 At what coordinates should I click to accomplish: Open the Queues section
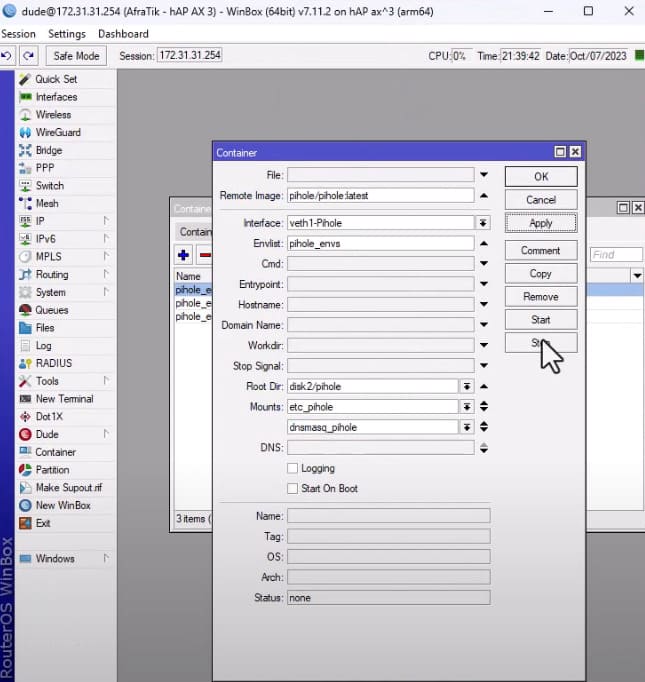pyautogui.click(x=51, y=310)
